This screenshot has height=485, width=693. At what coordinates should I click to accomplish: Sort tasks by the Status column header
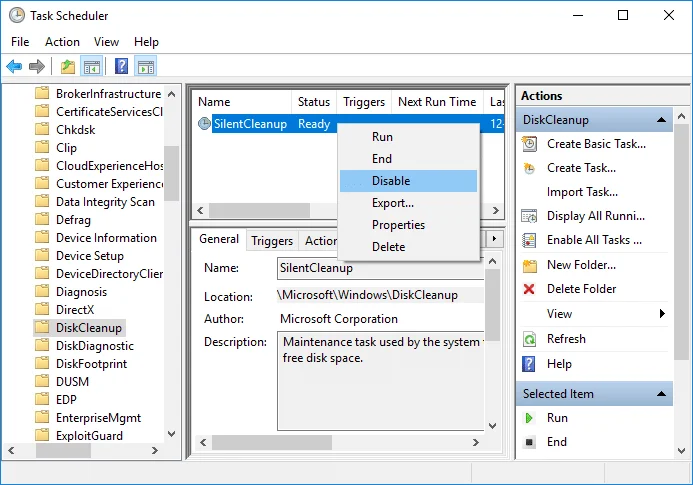tap(314, 102)
